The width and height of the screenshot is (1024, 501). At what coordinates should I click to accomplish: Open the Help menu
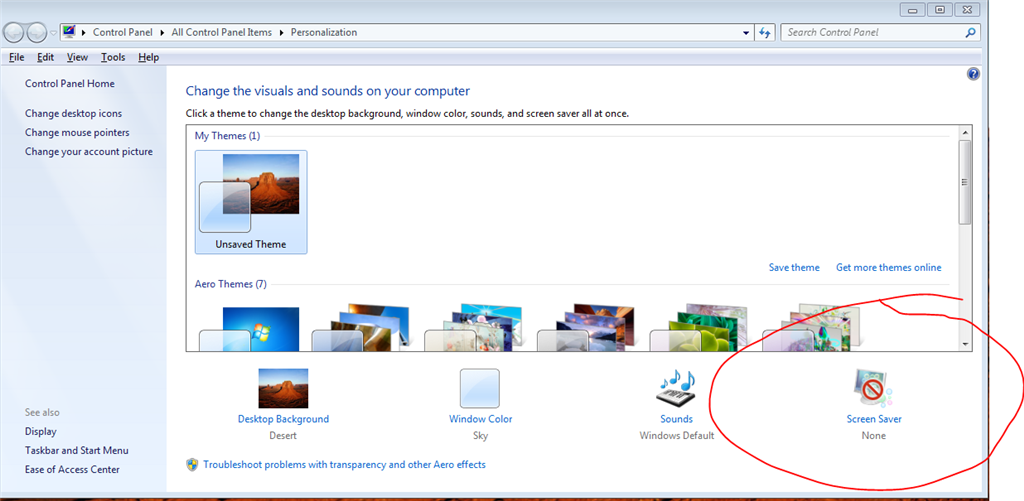tap(149, 57)
